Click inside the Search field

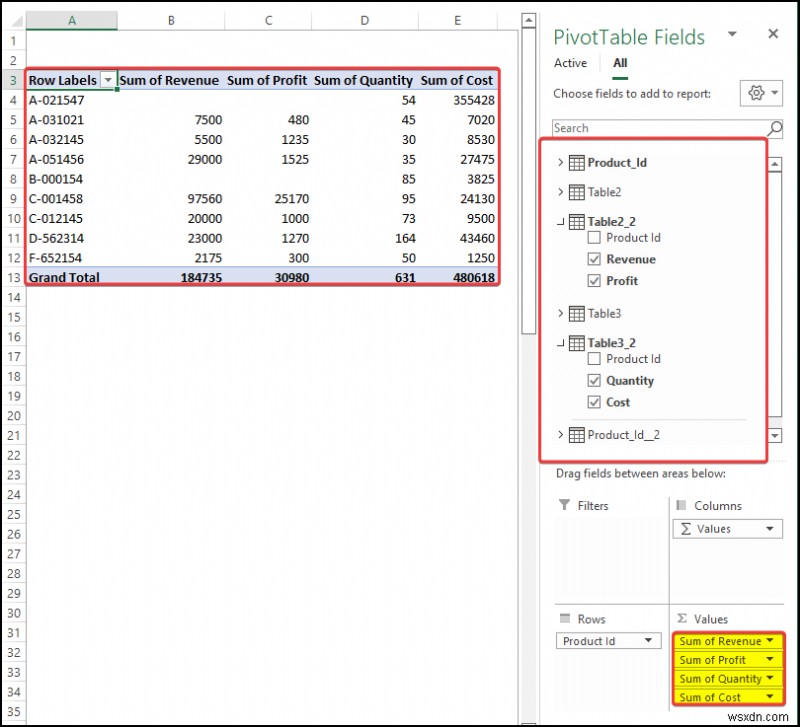point(650,128)
